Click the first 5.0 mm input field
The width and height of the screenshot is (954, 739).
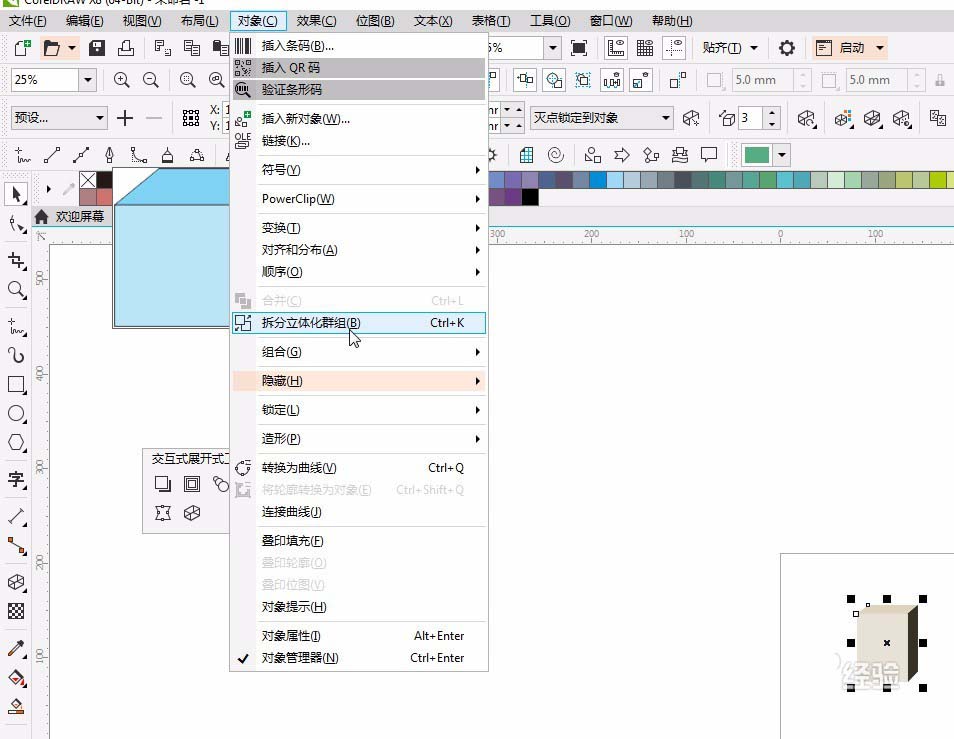(x=762, y=80)
